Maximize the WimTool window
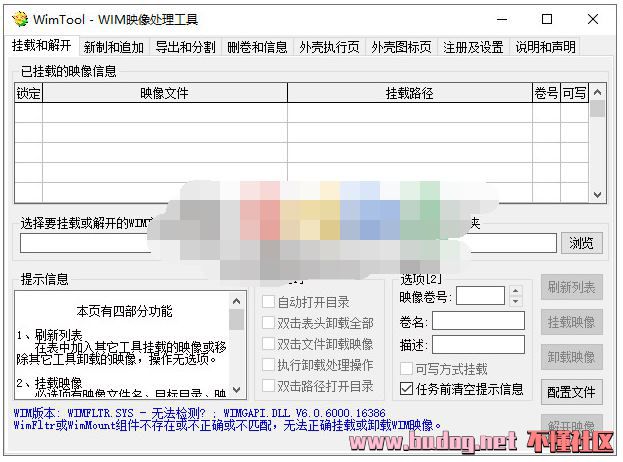Screen dimensions: 623x462 click(x=547, y=19)
